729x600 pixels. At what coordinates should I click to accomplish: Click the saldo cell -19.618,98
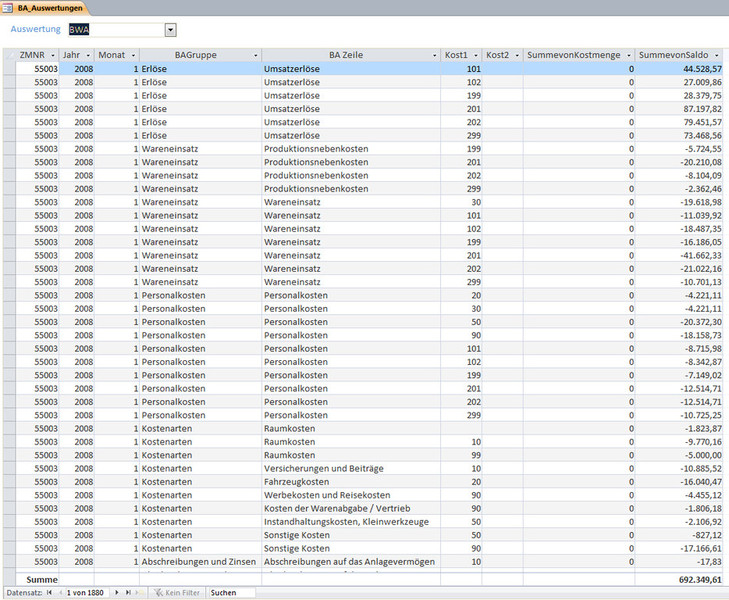[x=679, y=202]
